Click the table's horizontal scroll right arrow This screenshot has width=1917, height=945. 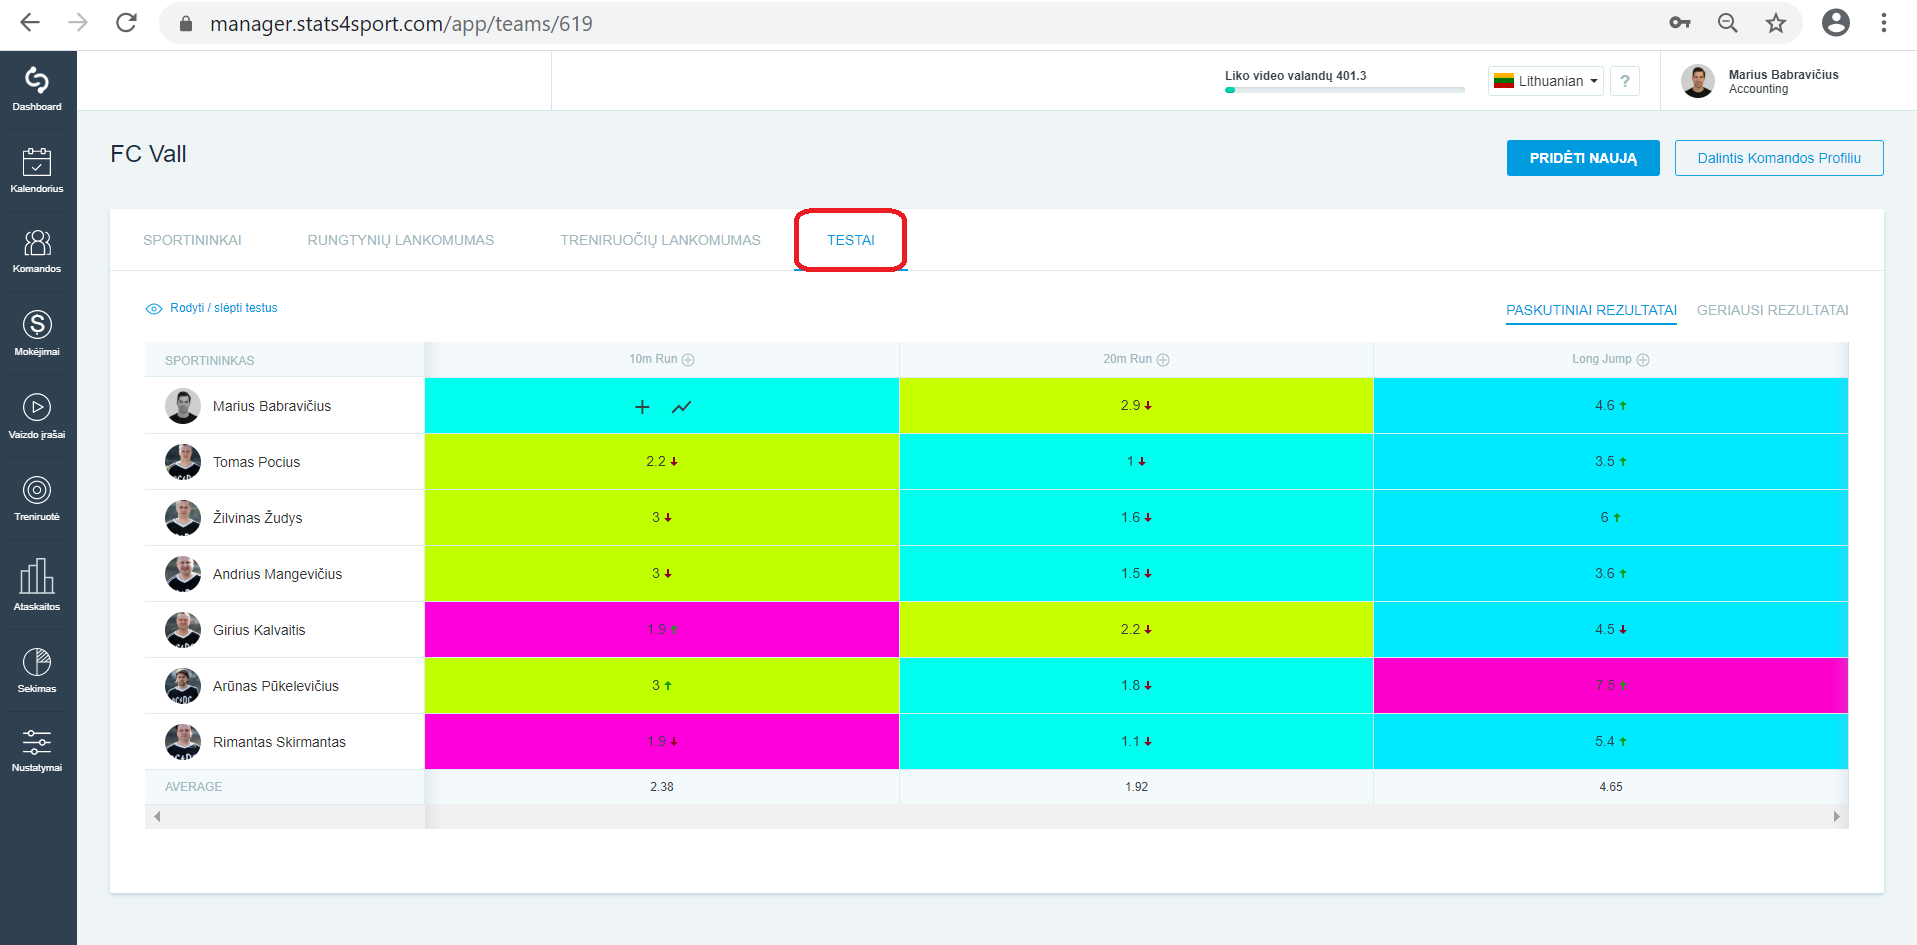click(x=1836, y=817)
